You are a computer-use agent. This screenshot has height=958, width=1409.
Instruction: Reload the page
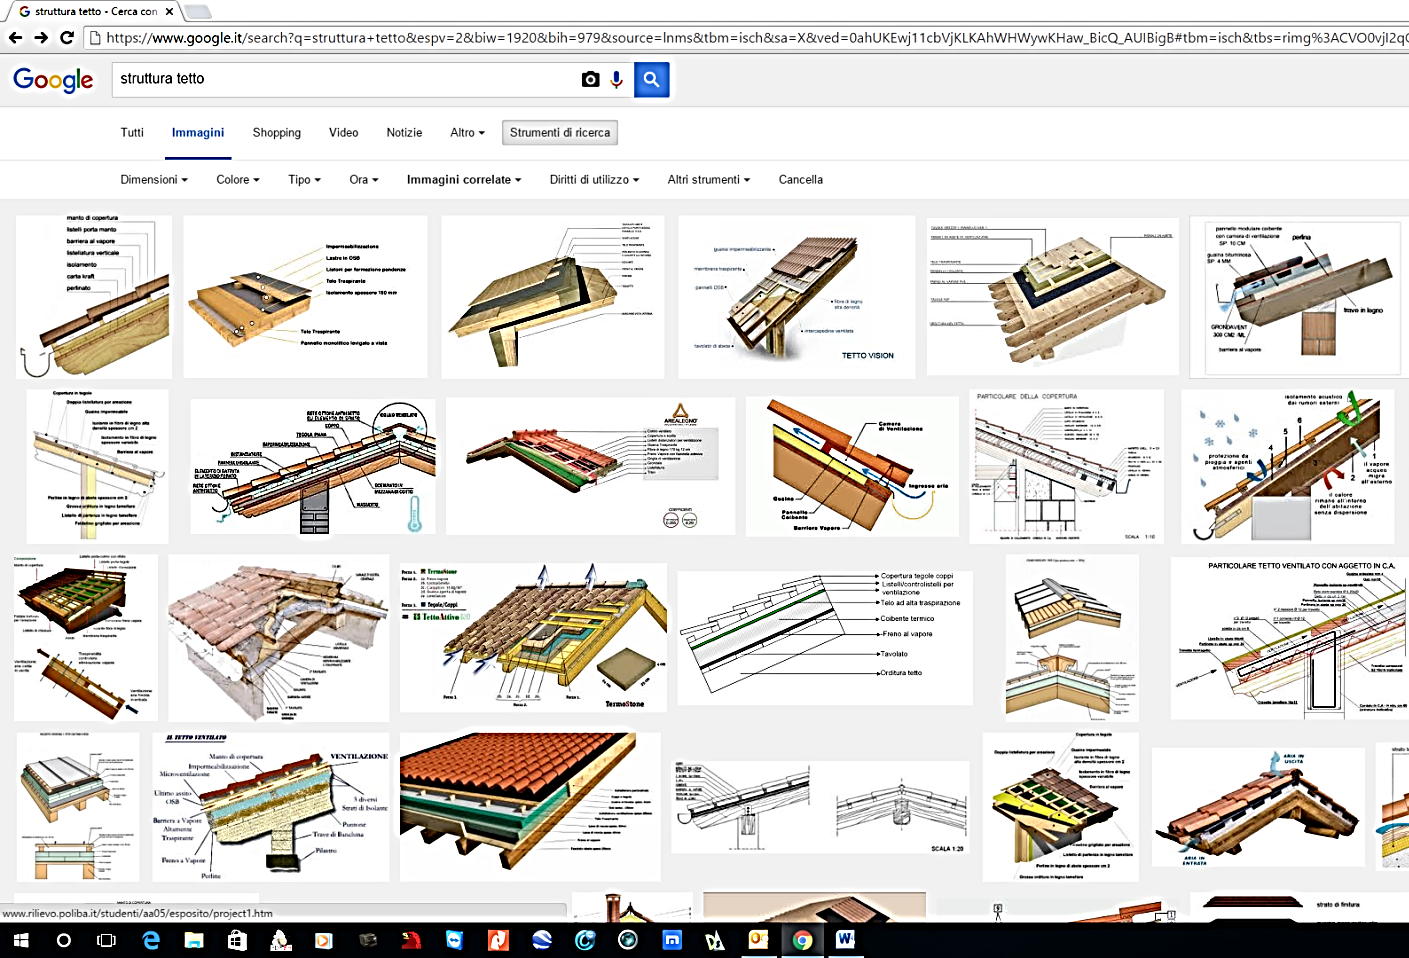(67, 38)
